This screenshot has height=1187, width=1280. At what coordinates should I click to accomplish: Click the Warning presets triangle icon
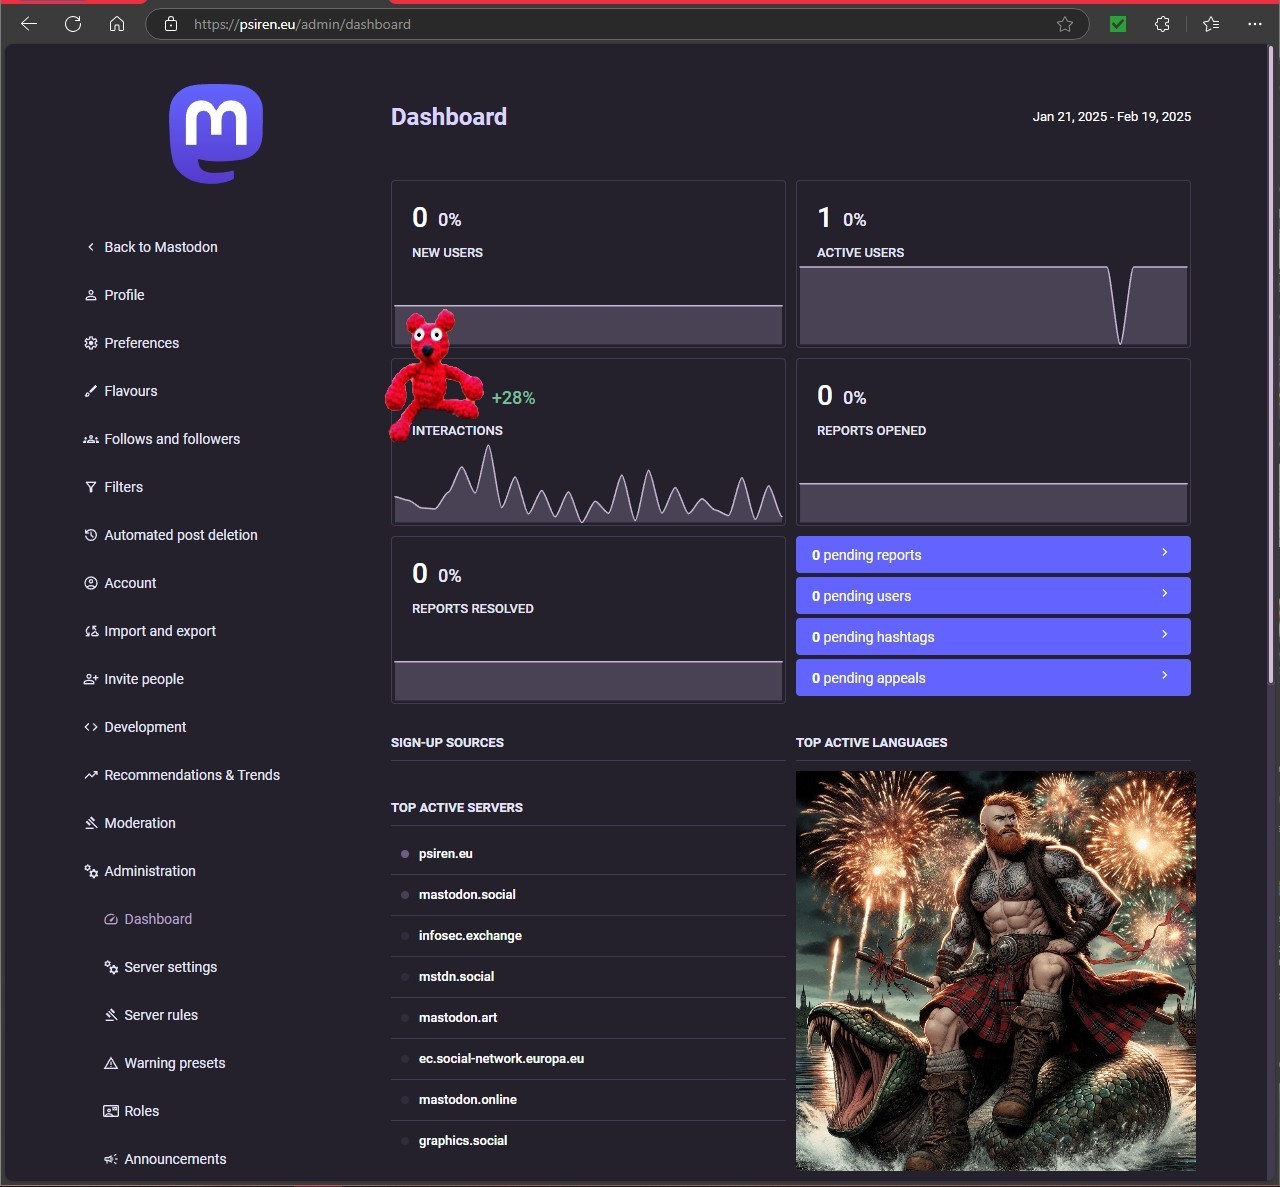pyautogui.click(x=111, y=1063)
